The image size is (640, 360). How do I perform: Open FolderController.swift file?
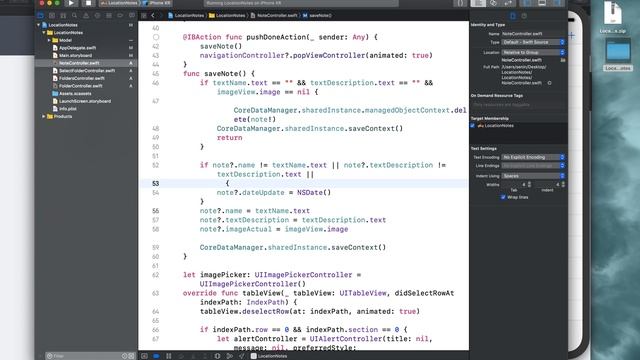(x=80, y=86)
